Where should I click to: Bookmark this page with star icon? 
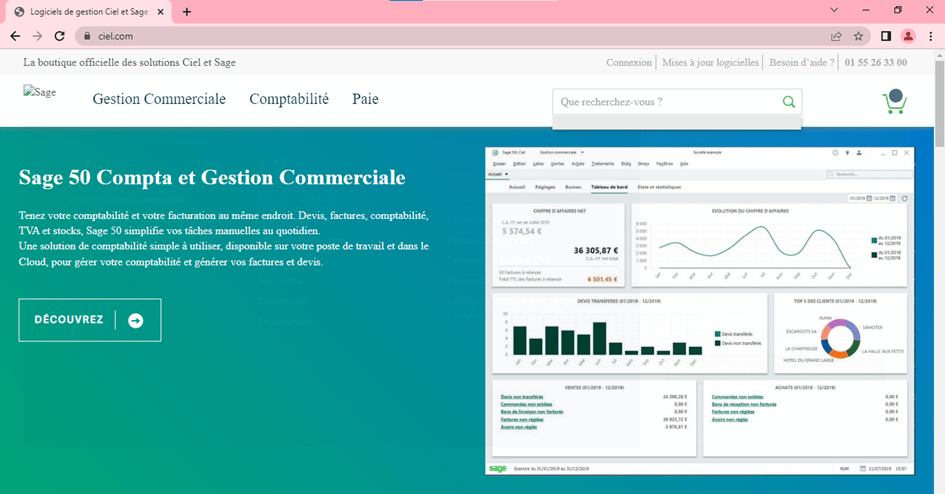coord(858,36)
